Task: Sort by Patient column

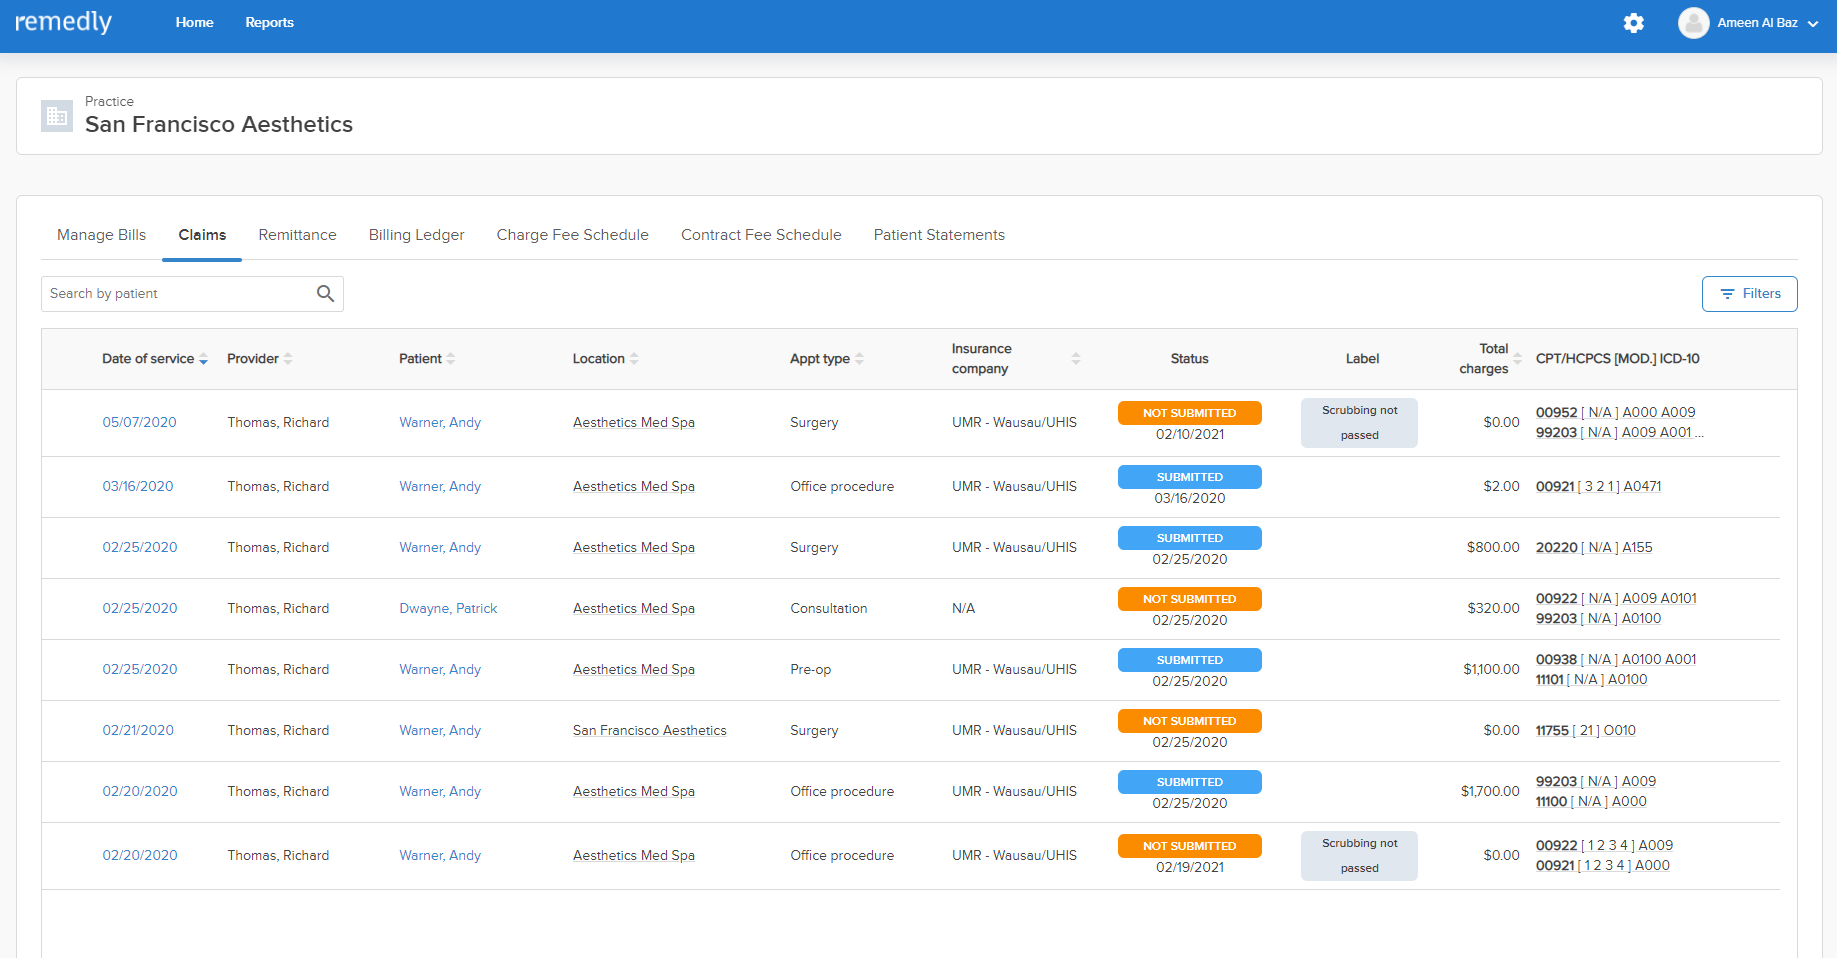Action: (427, 359)
